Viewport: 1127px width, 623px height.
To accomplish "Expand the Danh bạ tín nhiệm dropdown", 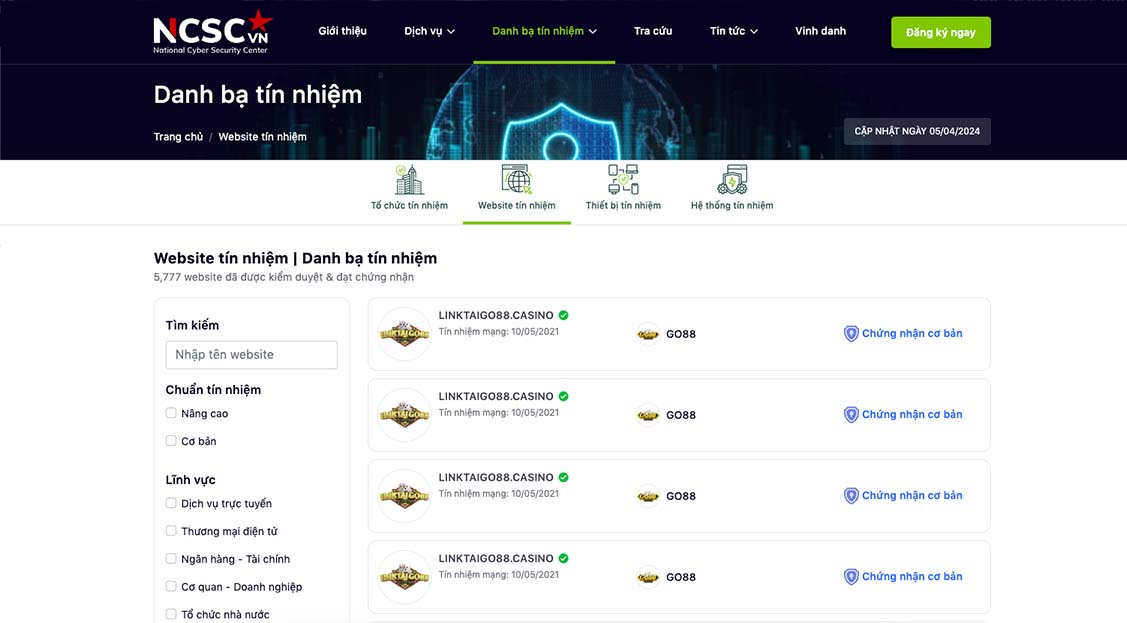I will point(544,31).
